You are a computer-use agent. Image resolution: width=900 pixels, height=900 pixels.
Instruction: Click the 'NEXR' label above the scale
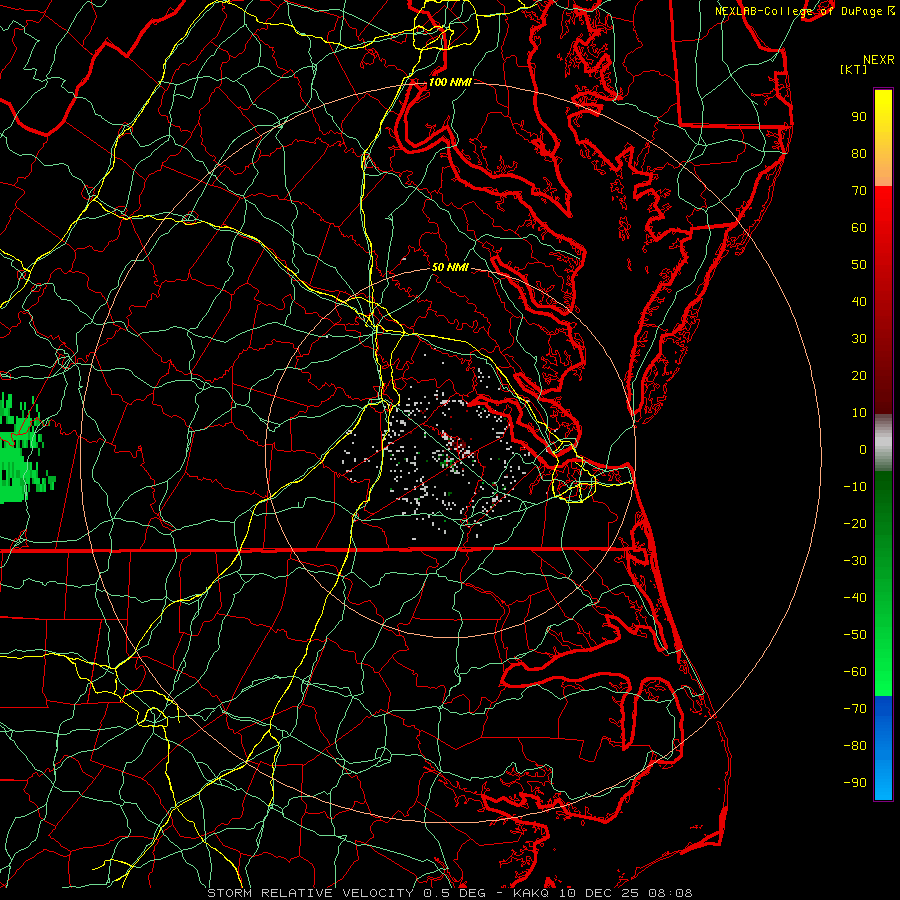[879, 60]
